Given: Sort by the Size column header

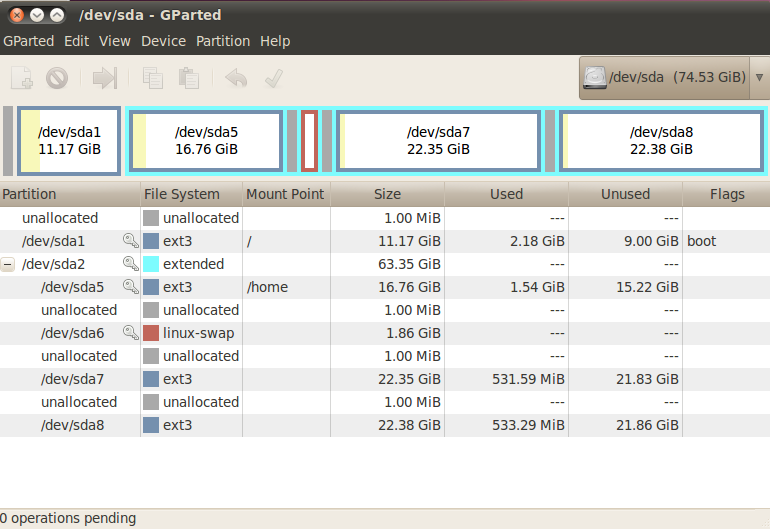Looking at the screenshot, I should point(387,194).
